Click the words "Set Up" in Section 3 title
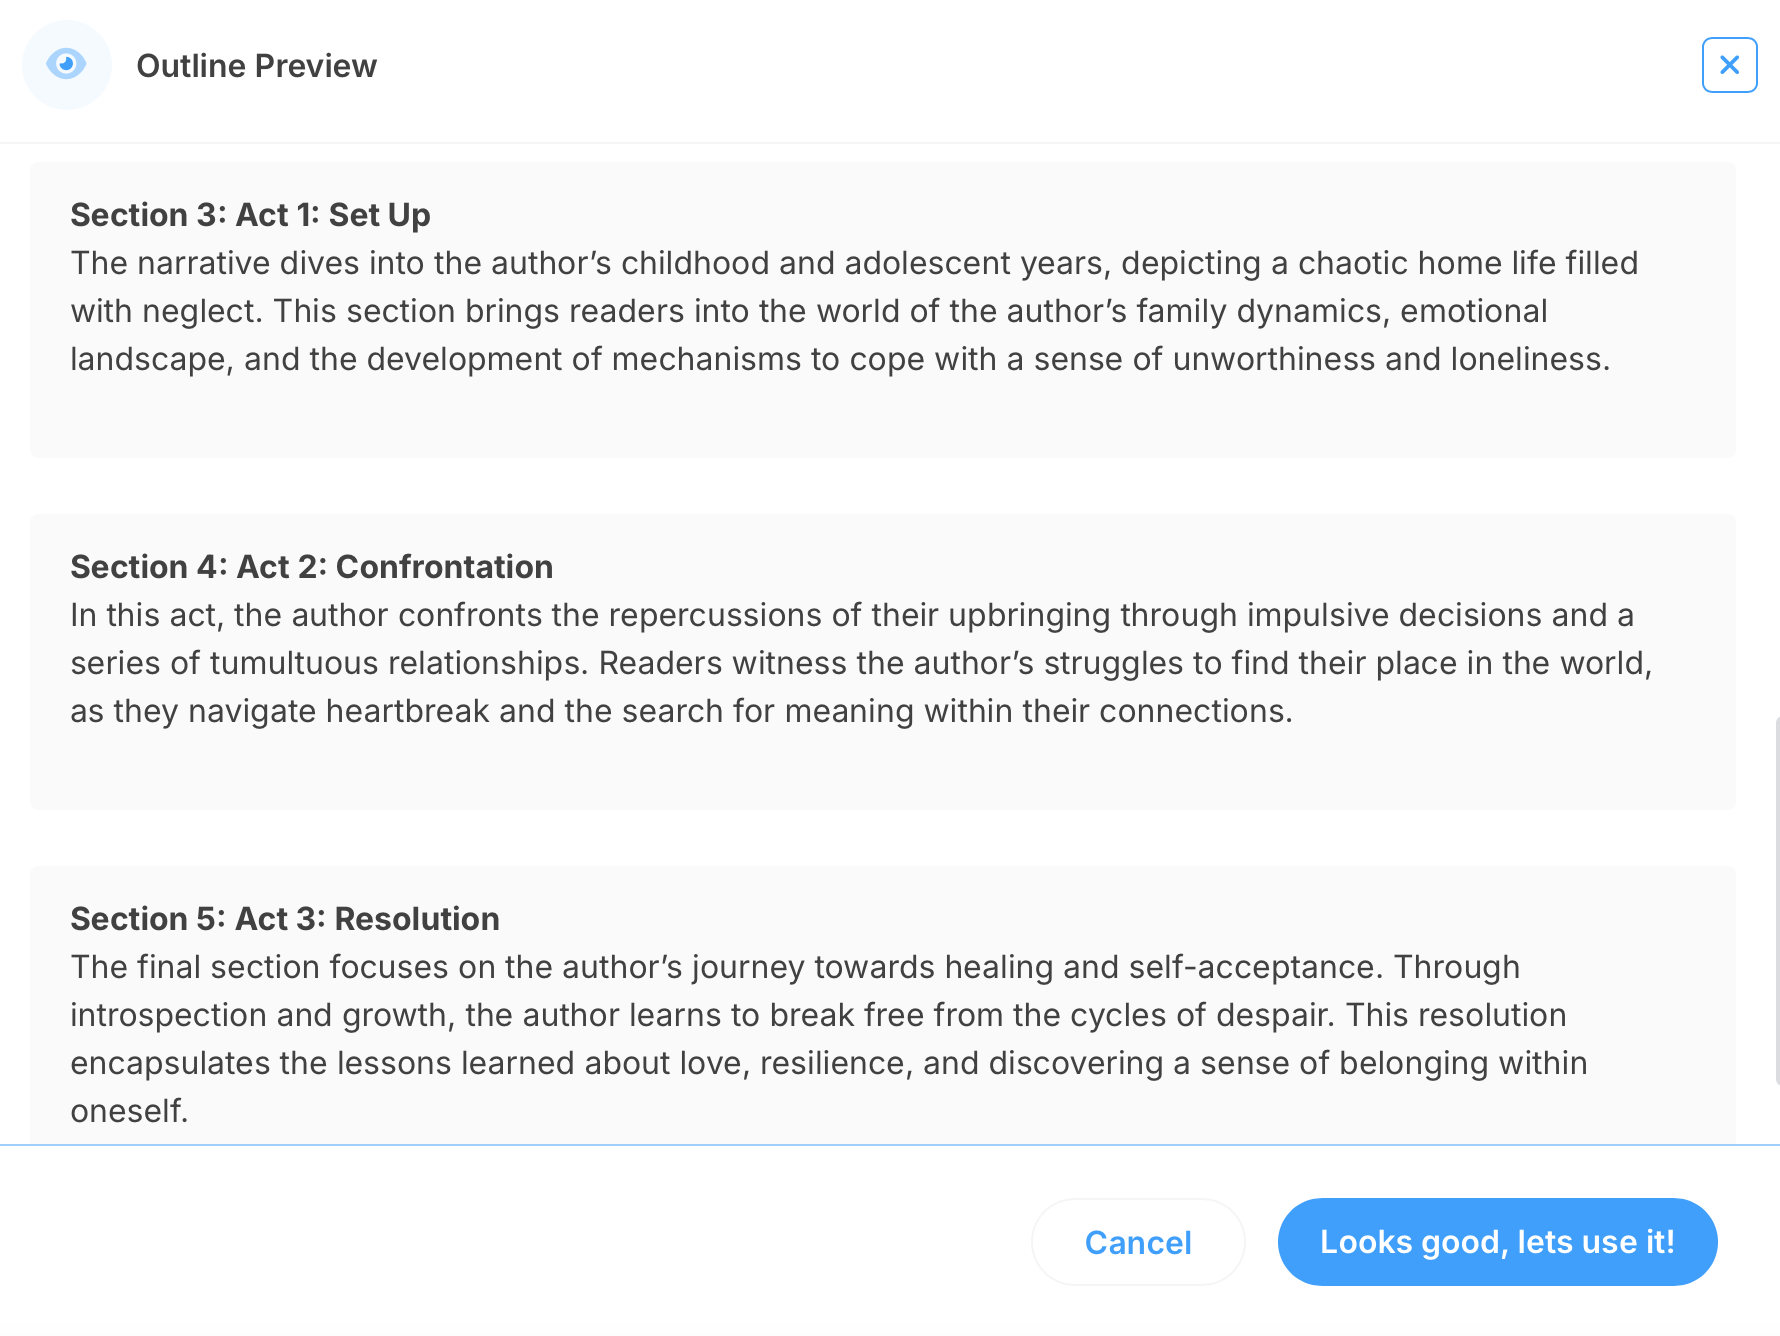1780x1336 pixels. click(380, 215)
